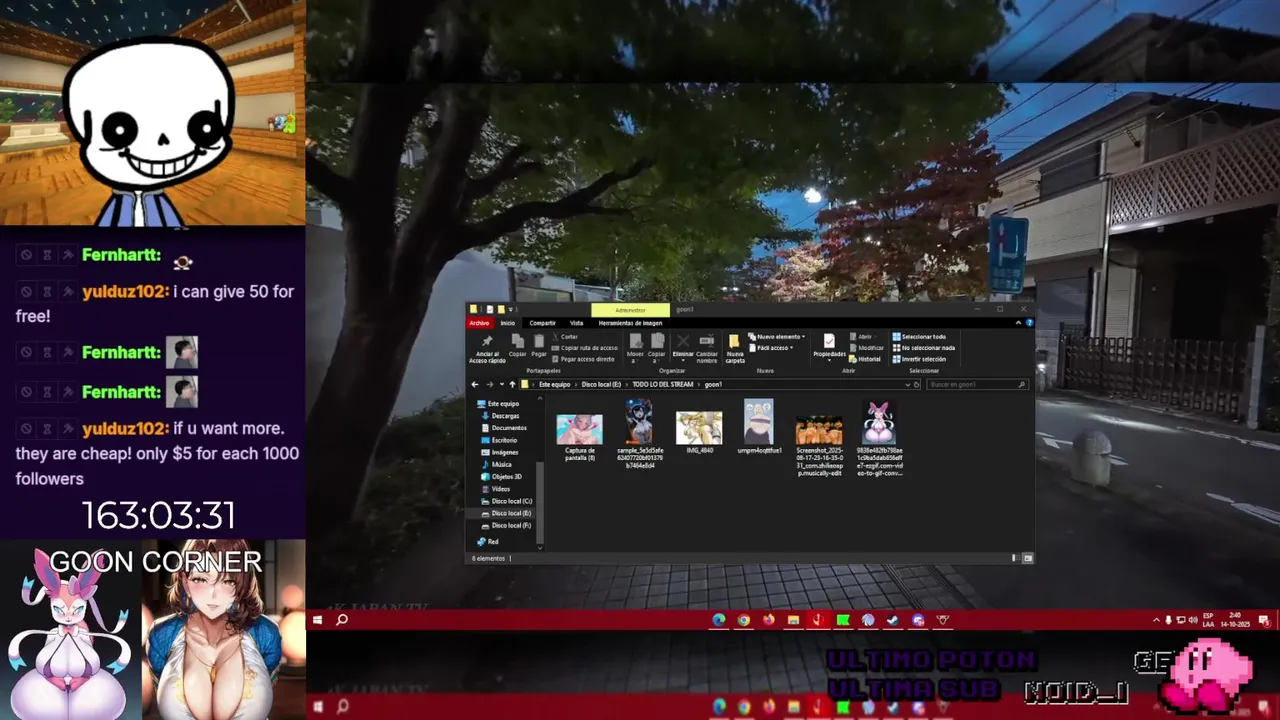Go up one folder level arrow
Screen dimensions: 1280x720
[512, 385]
